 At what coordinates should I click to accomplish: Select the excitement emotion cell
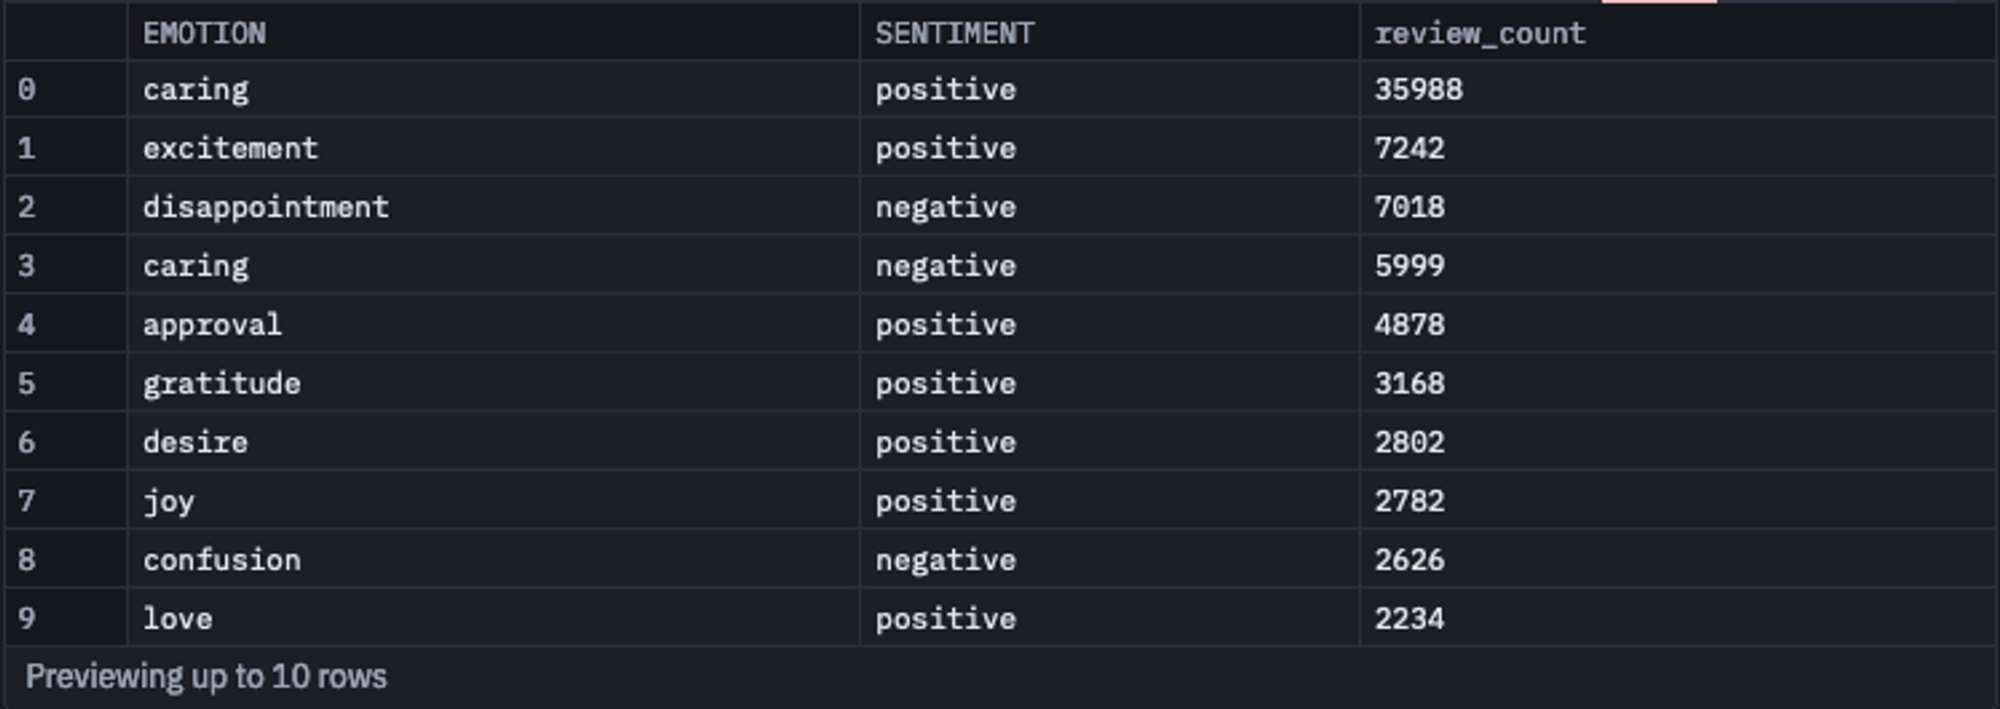[493, 148]
